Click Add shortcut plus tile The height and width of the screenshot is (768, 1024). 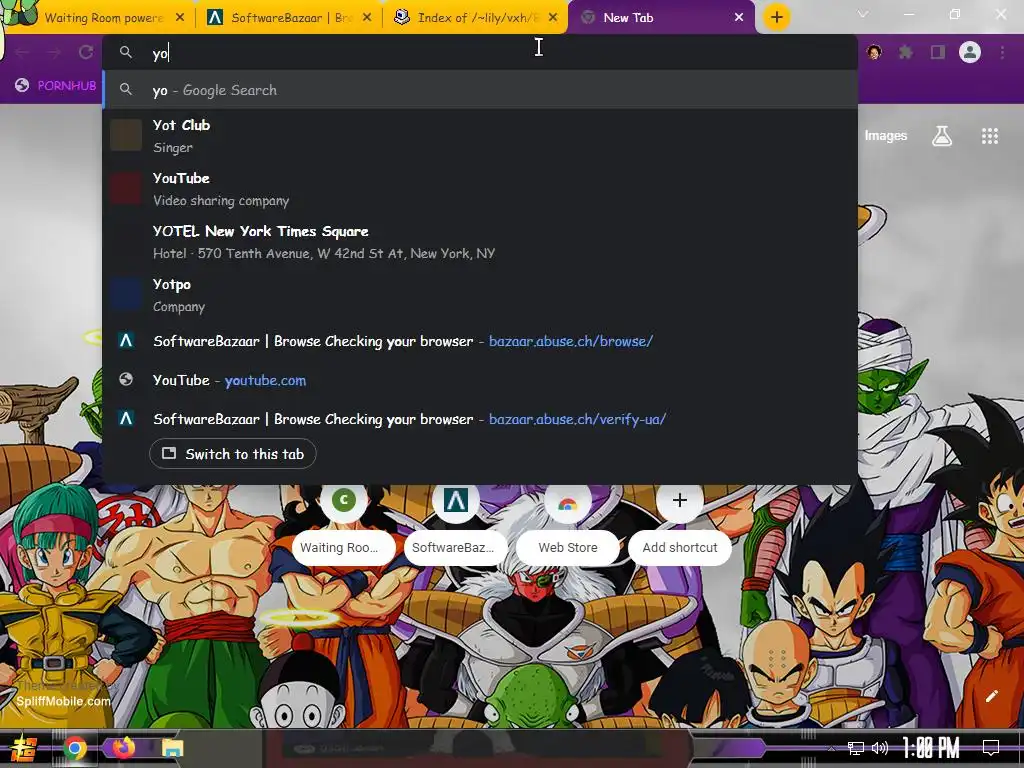pyautogui.click(x=680, y=524)
